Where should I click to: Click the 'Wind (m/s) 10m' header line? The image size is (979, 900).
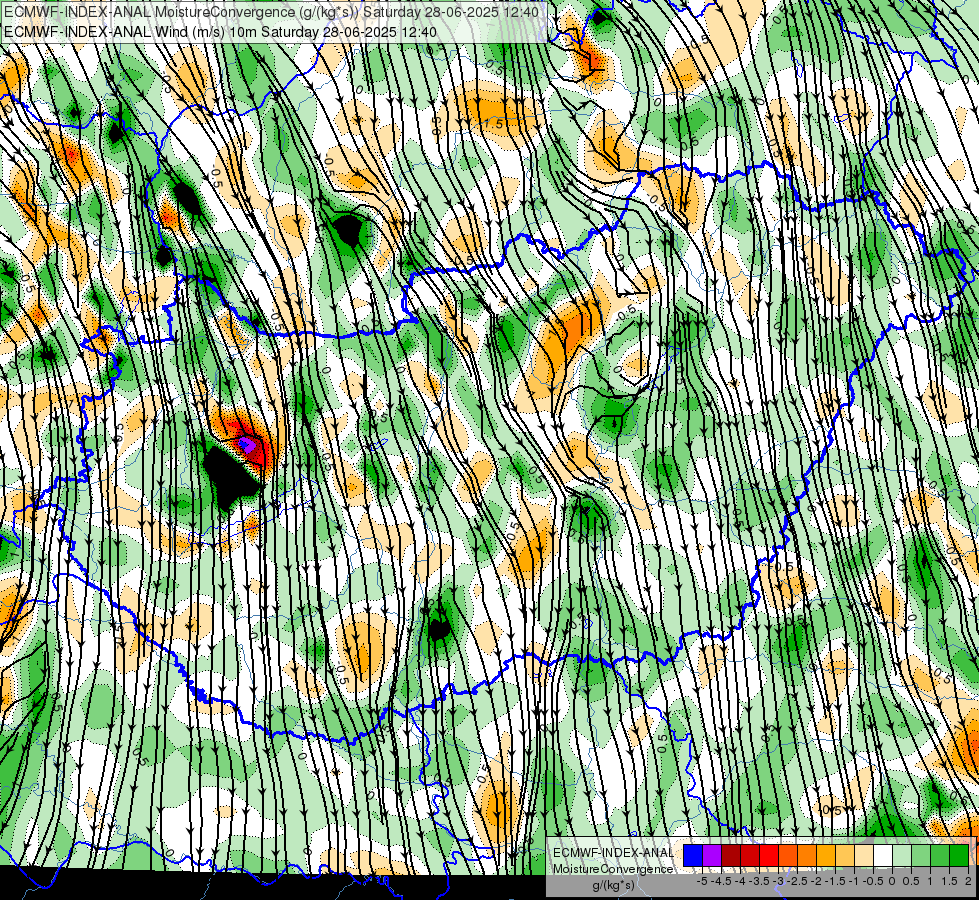(220, 31)
